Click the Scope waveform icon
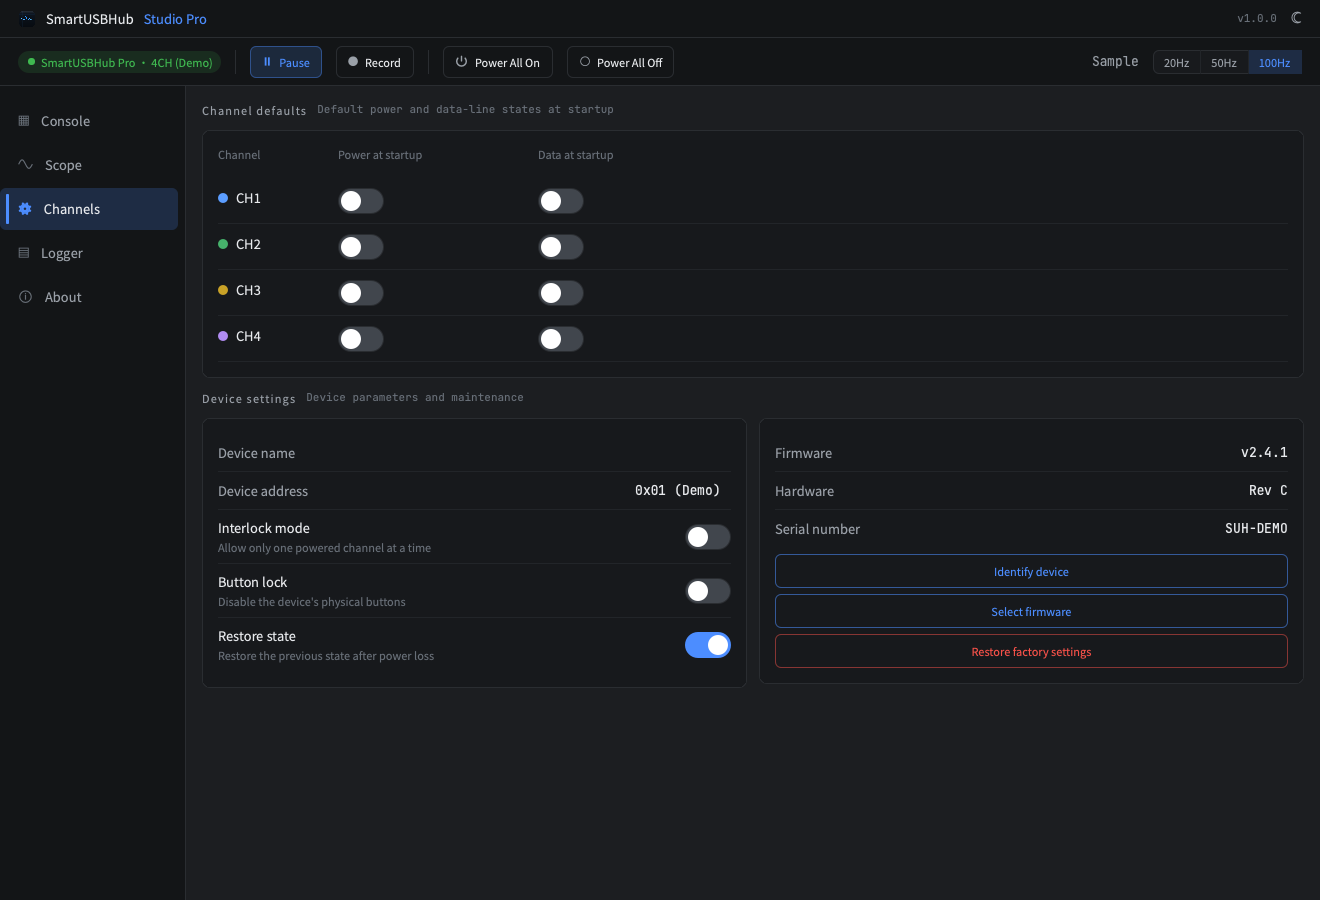The image size is (1320, 900). click(x=26, y=165)
